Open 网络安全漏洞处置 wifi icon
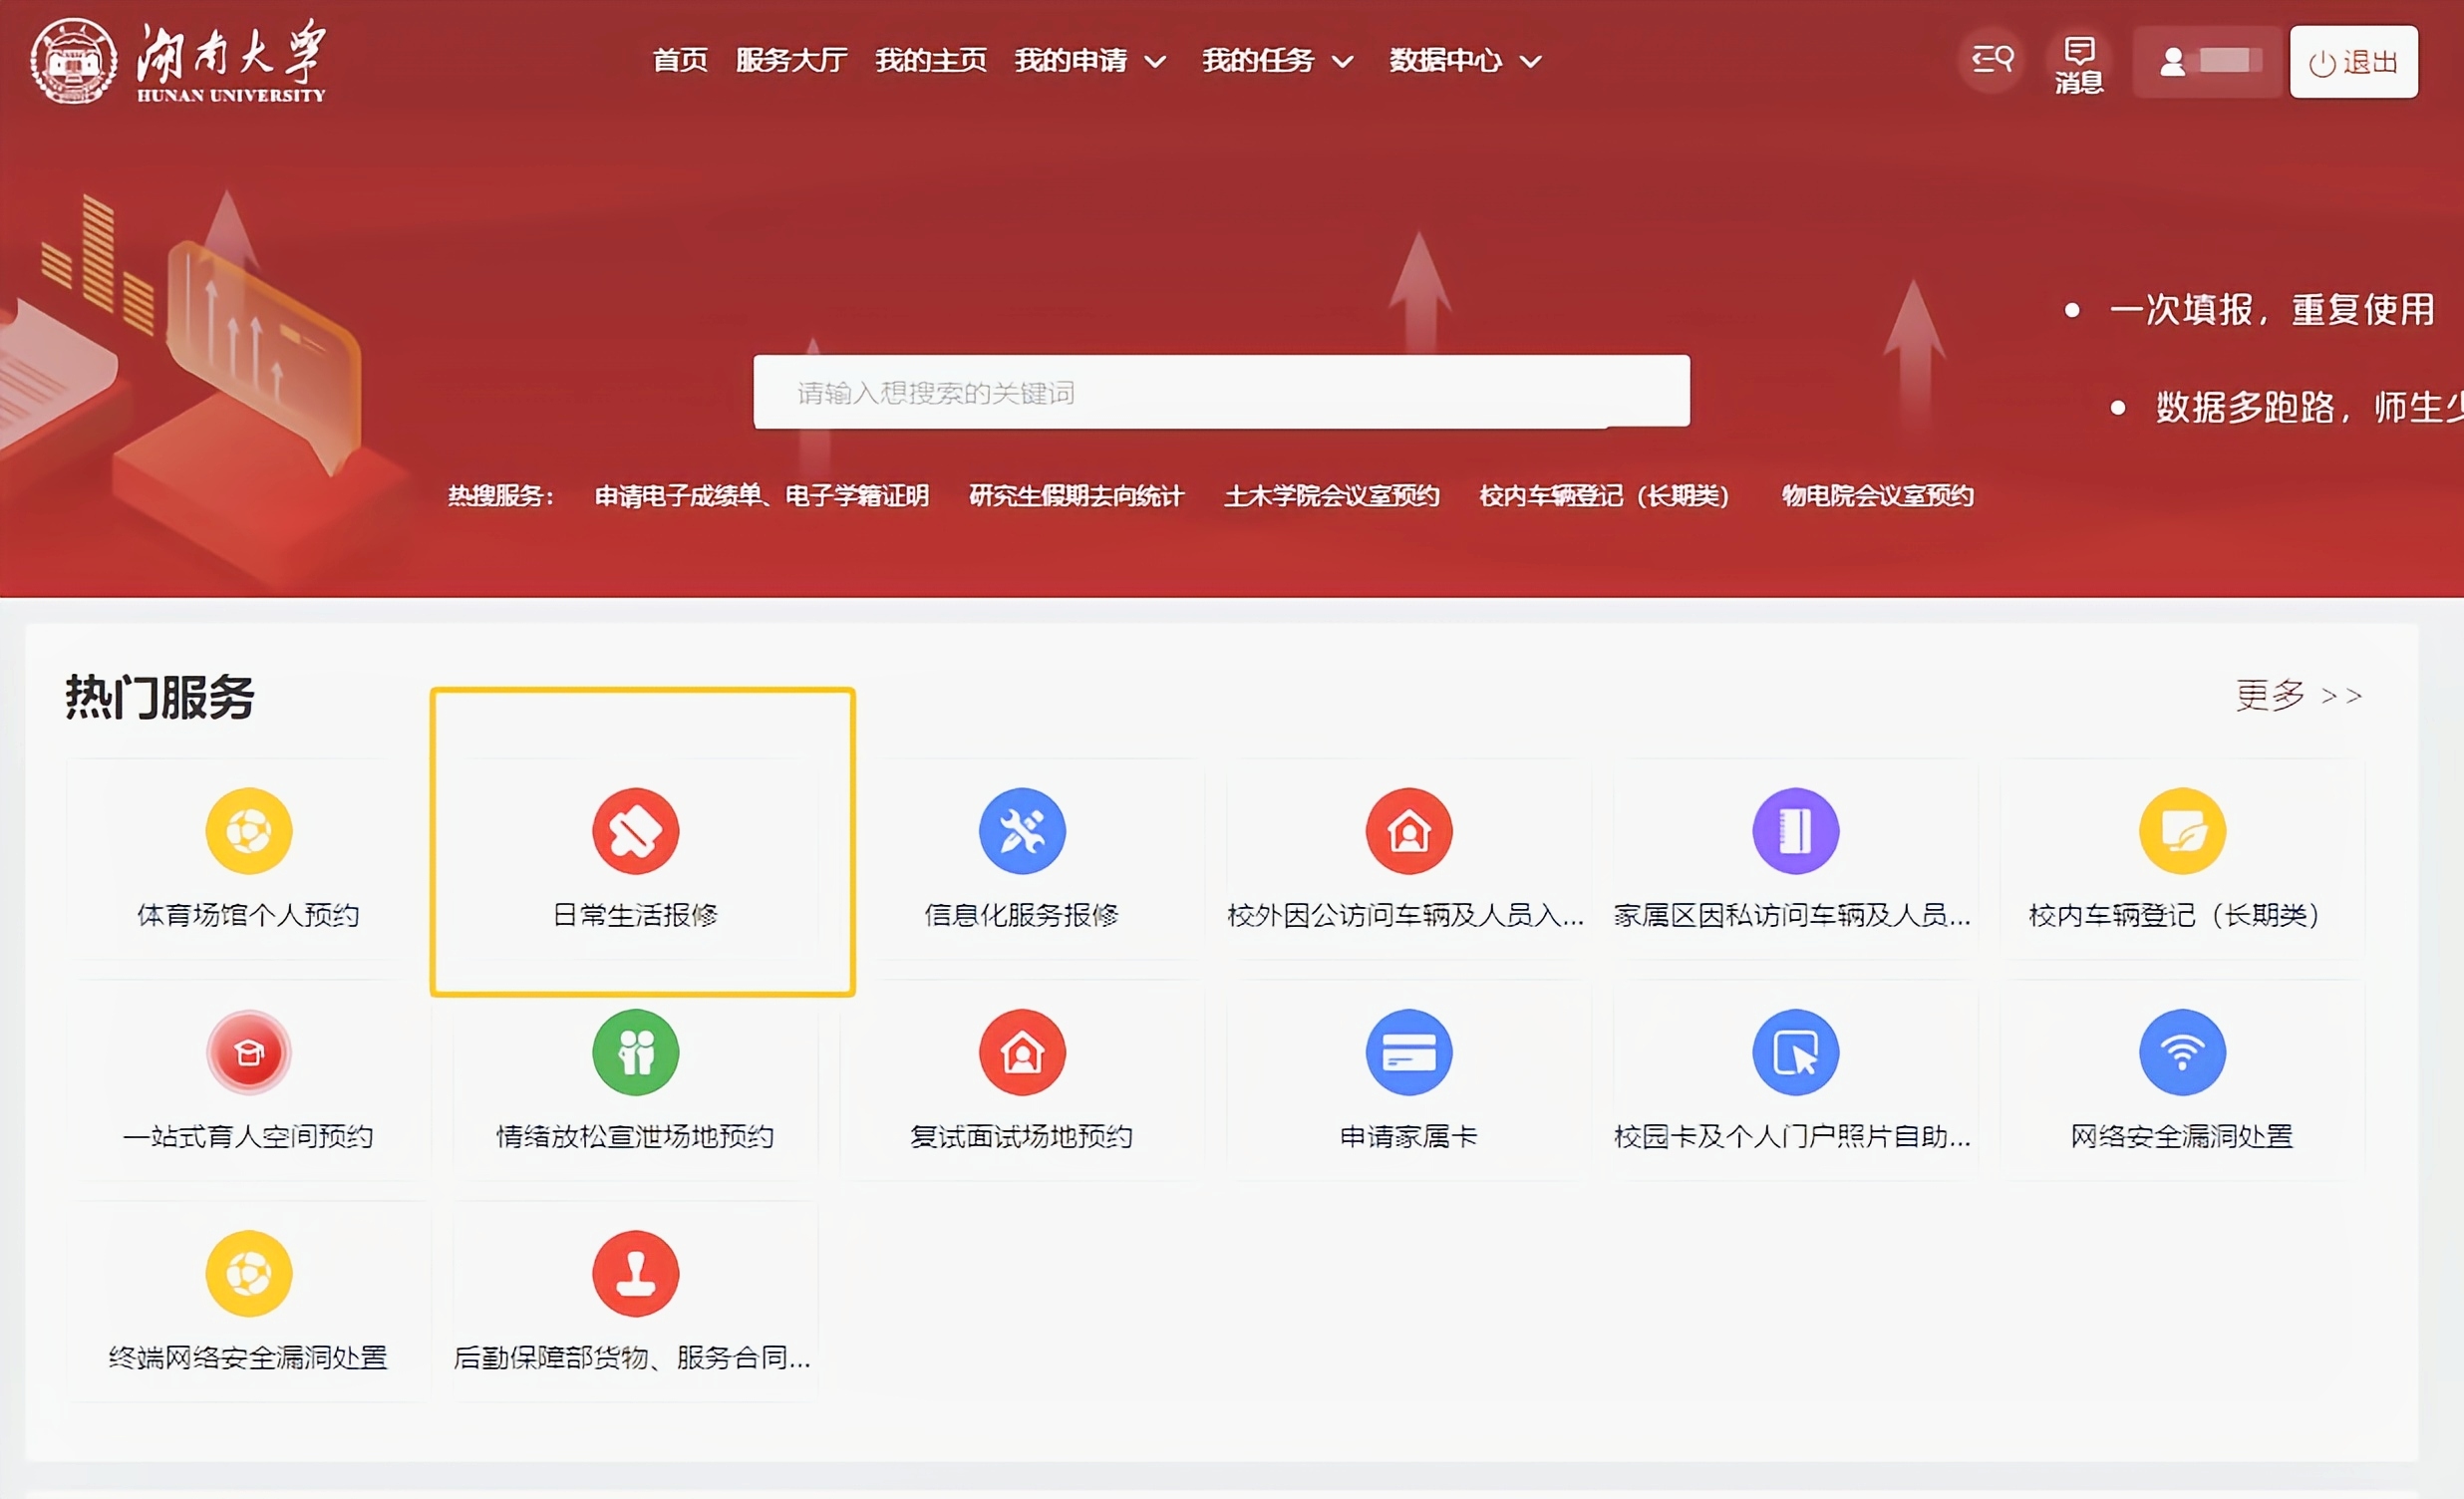This screenshot has height=1499, width=2464. [2181, 1052]
